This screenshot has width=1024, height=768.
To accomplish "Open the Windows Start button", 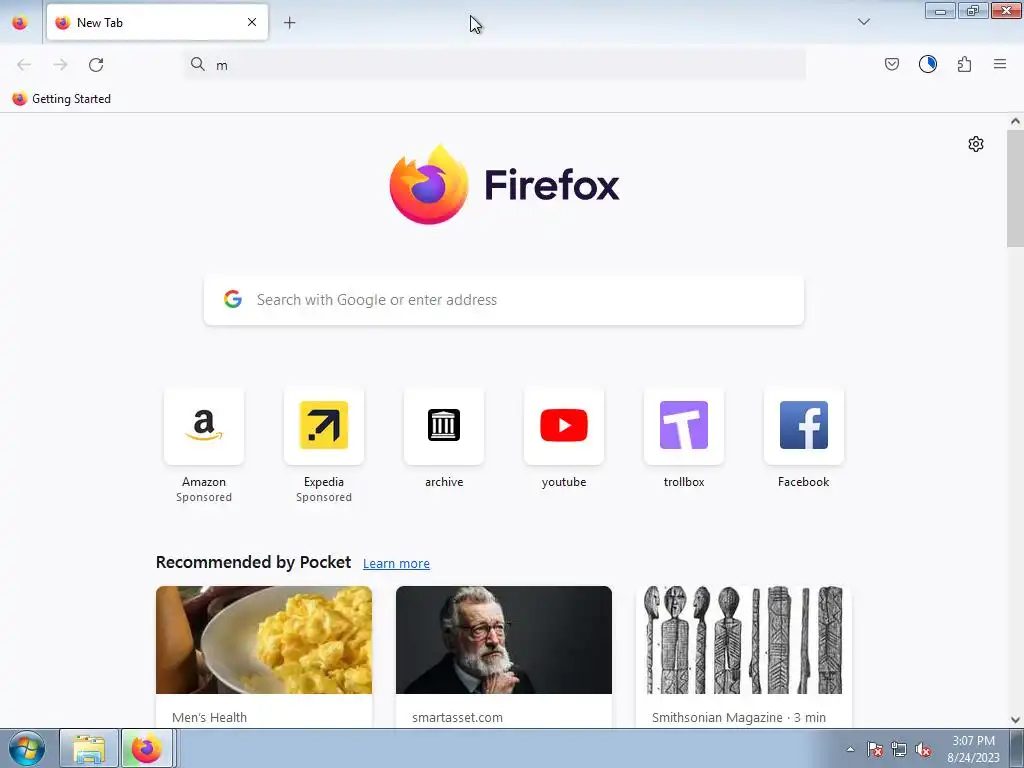I will click(x=27, y=748).
